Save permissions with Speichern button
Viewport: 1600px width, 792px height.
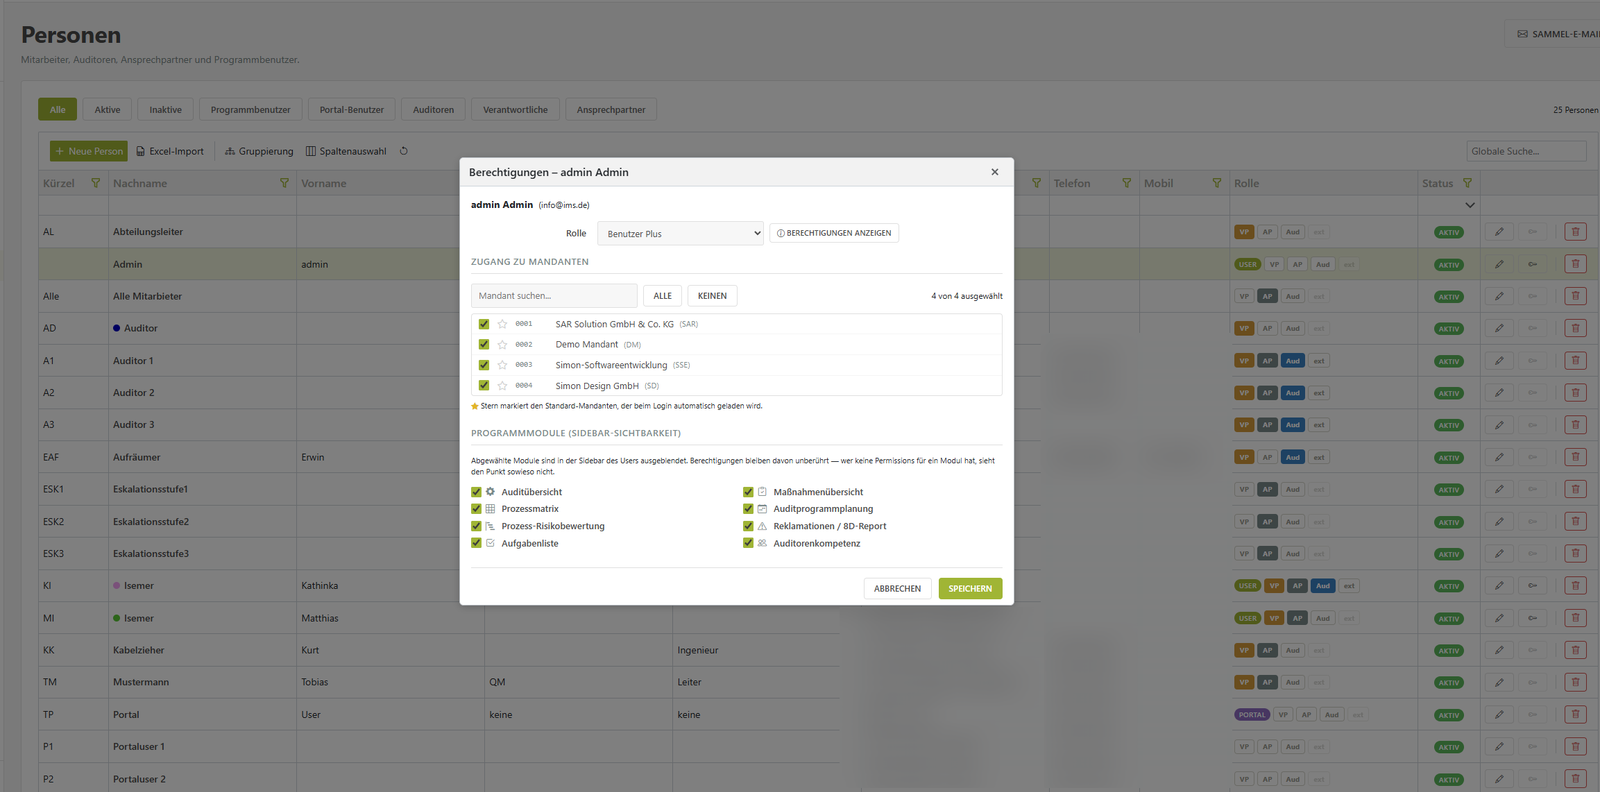tap(970, 589)
